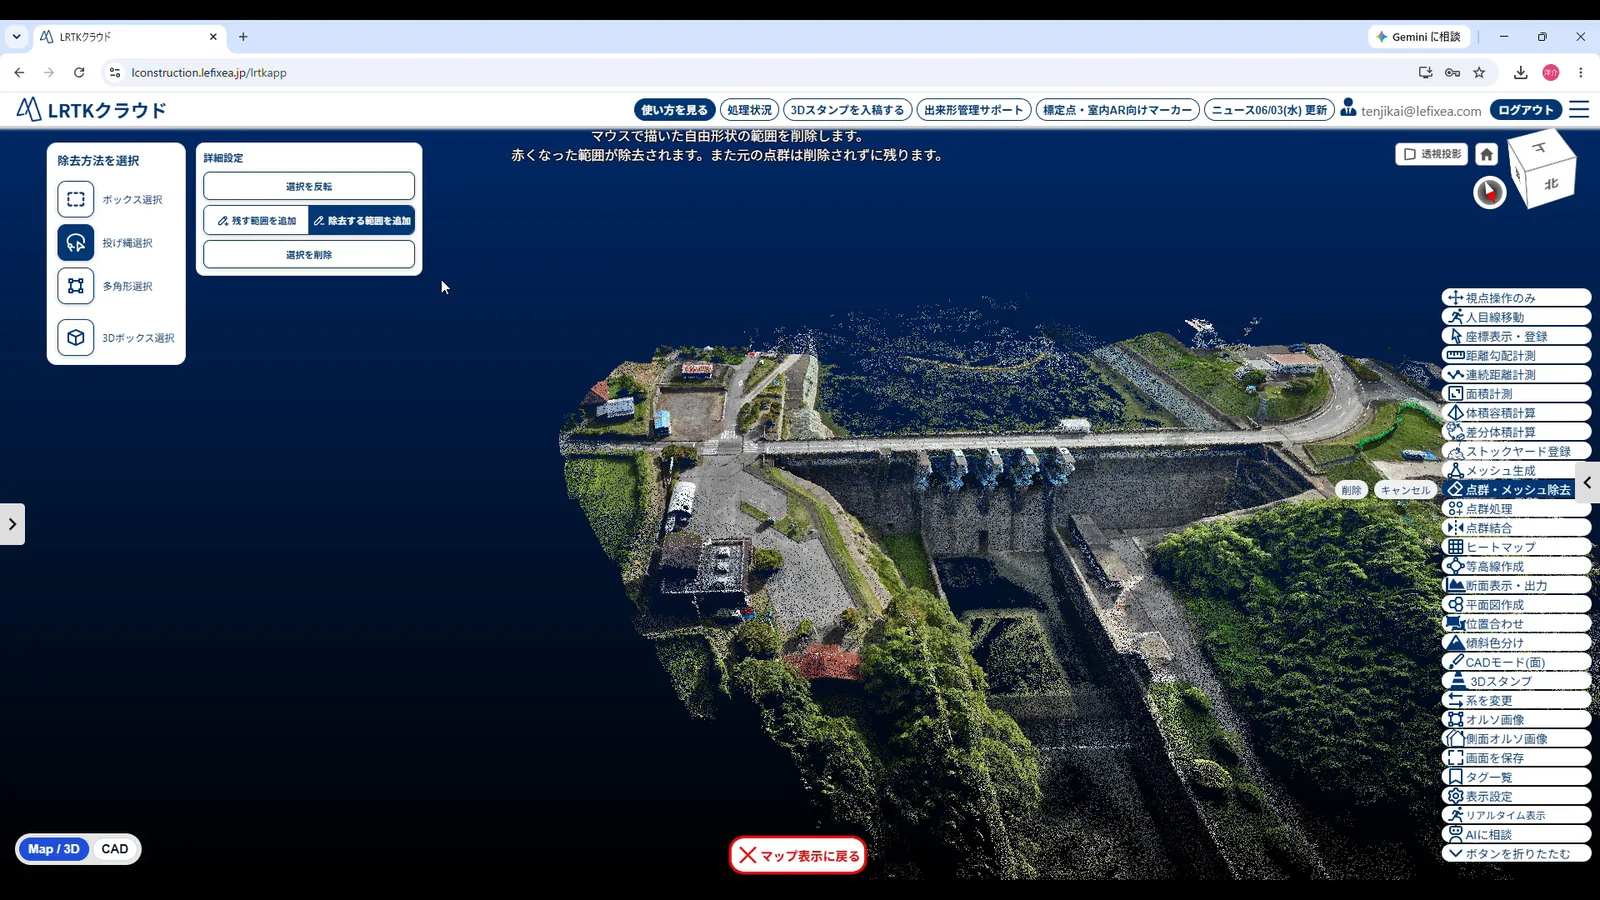This screenshot has width=1600, height=900.
Task: Click マップ表示に戻る button
Action: 798,855
